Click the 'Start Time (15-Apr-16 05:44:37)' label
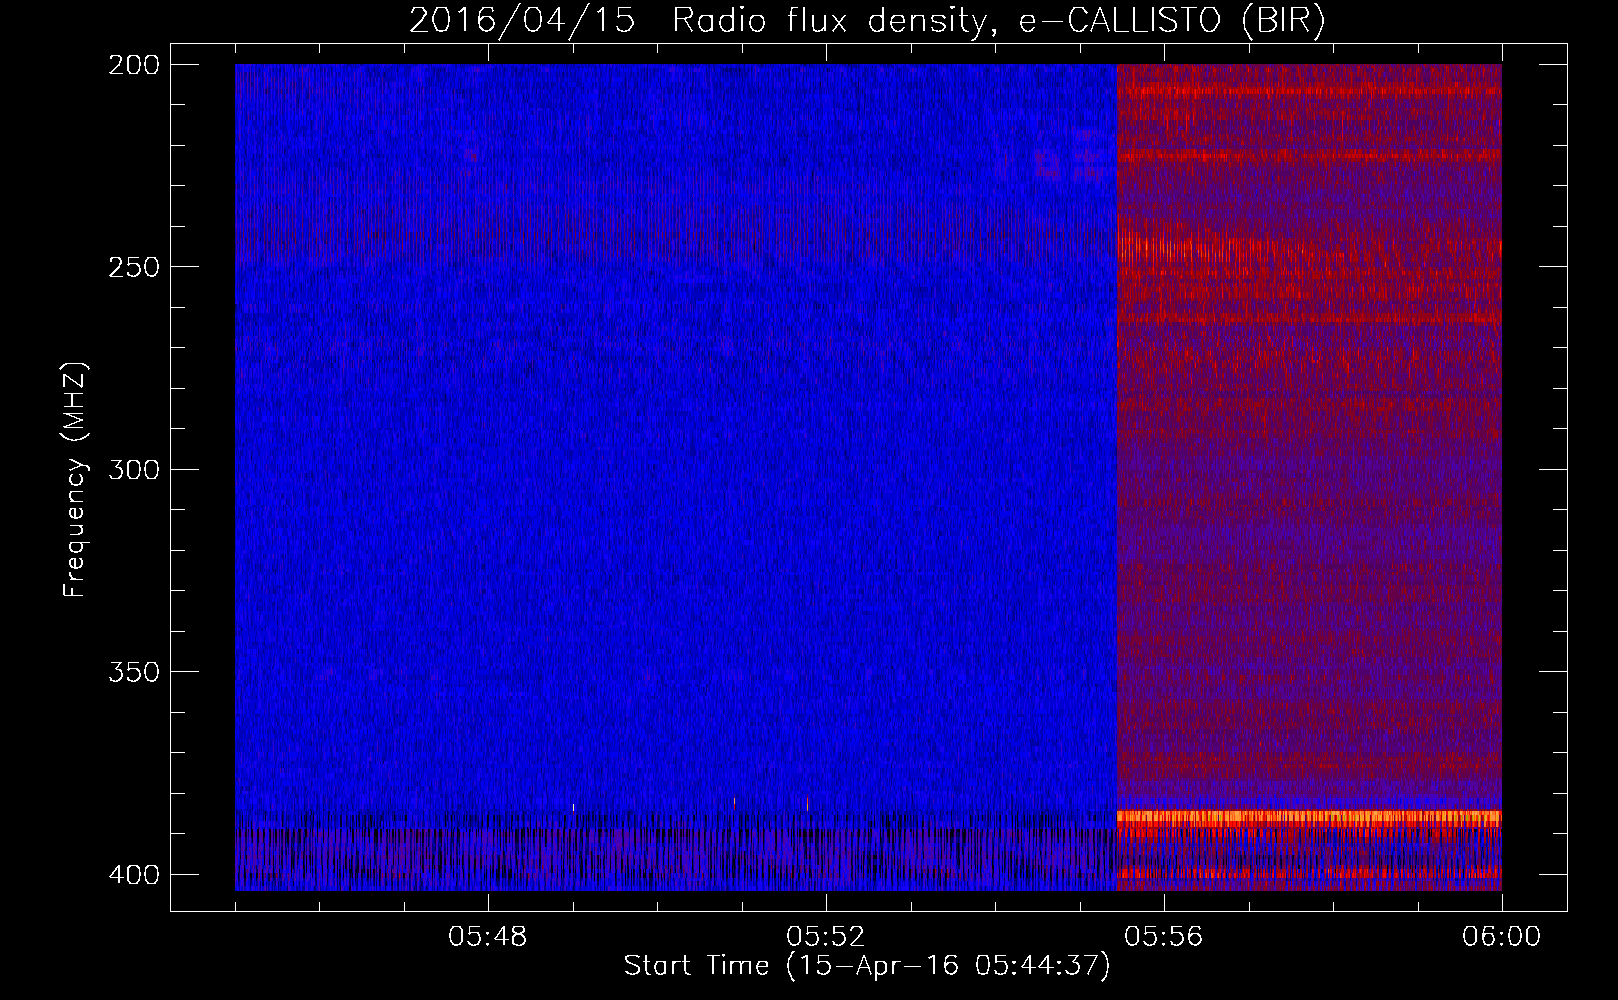The width and height of the screenshot is (1618, 1000). click(867, 966)
